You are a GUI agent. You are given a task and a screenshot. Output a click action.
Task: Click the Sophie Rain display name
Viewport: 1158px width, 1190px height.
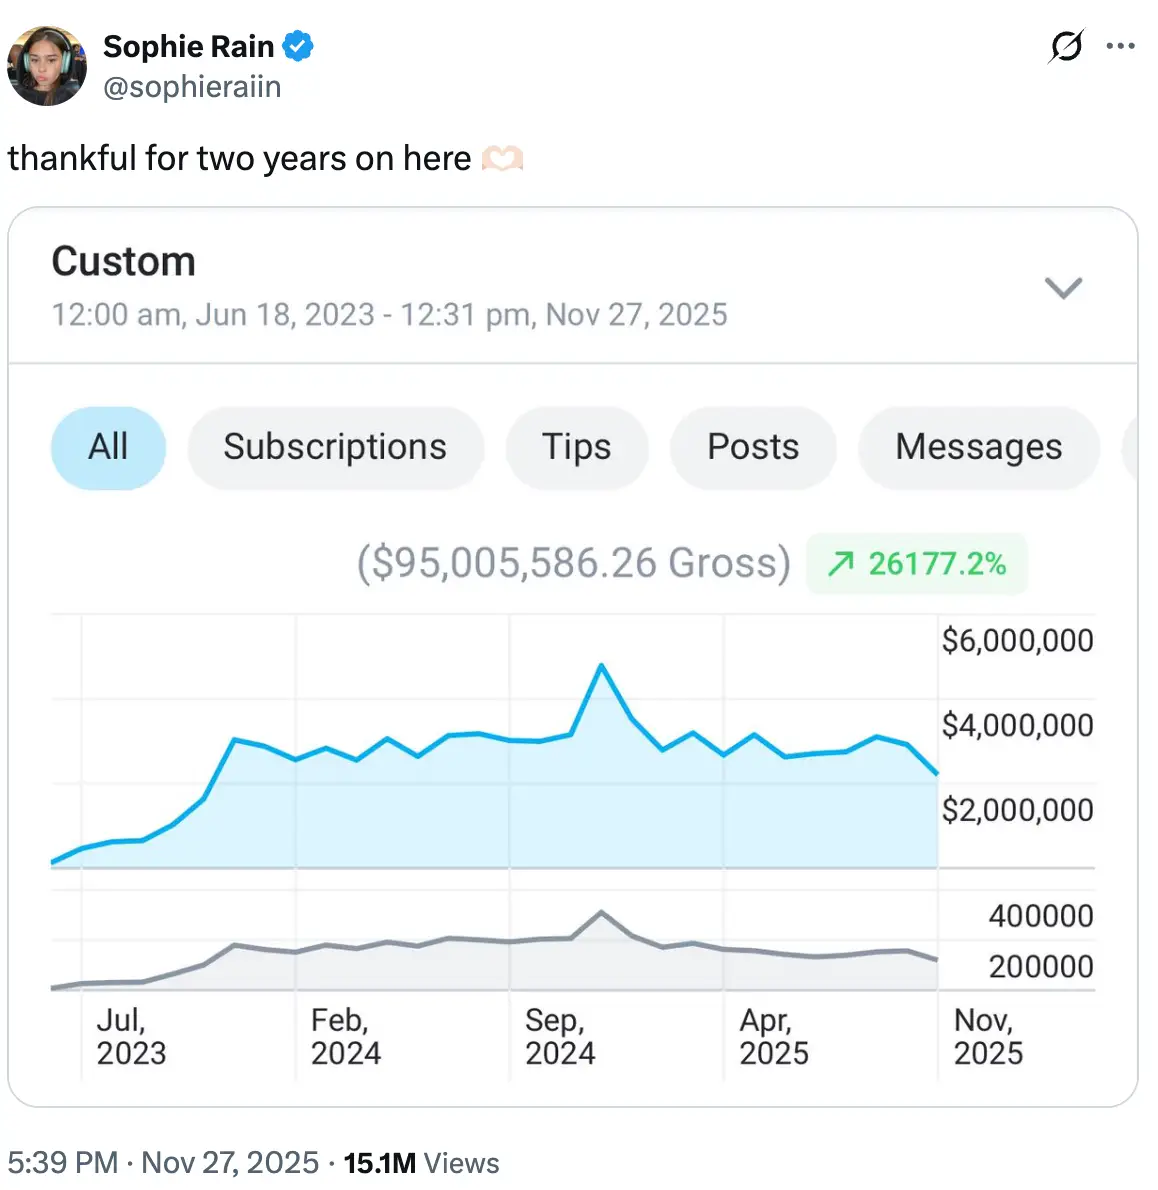click(188, 46)
